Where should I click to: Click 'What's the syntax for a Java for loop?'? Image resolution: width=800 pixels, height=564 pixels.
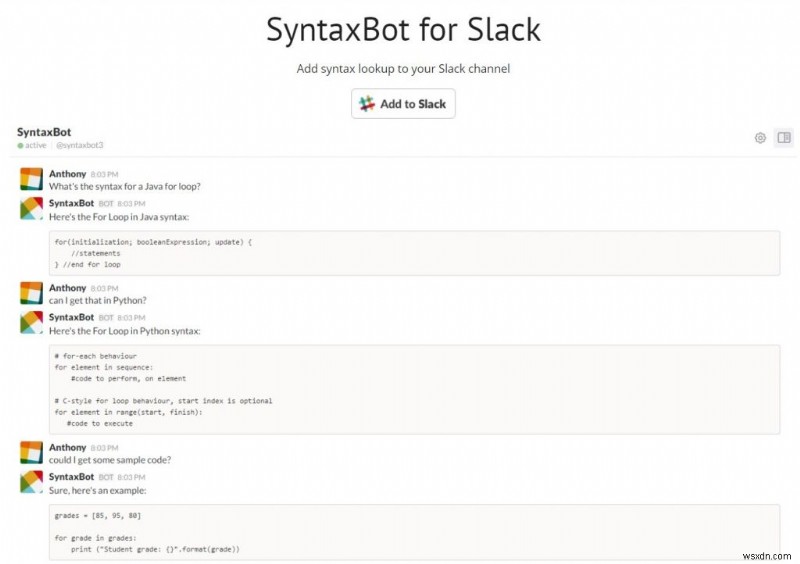click(x=124, y=186)
